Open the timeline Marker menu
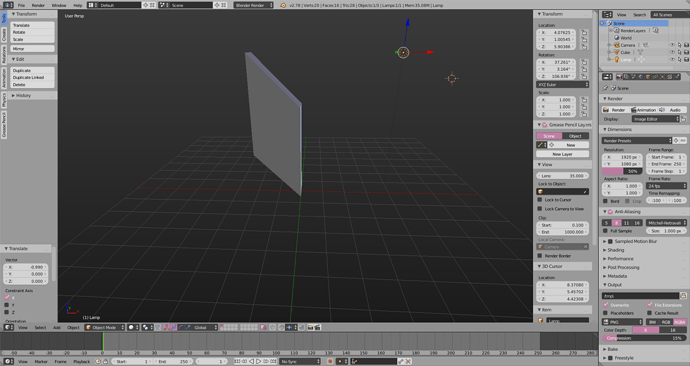The image size is (690, 366). coord(41,362)
